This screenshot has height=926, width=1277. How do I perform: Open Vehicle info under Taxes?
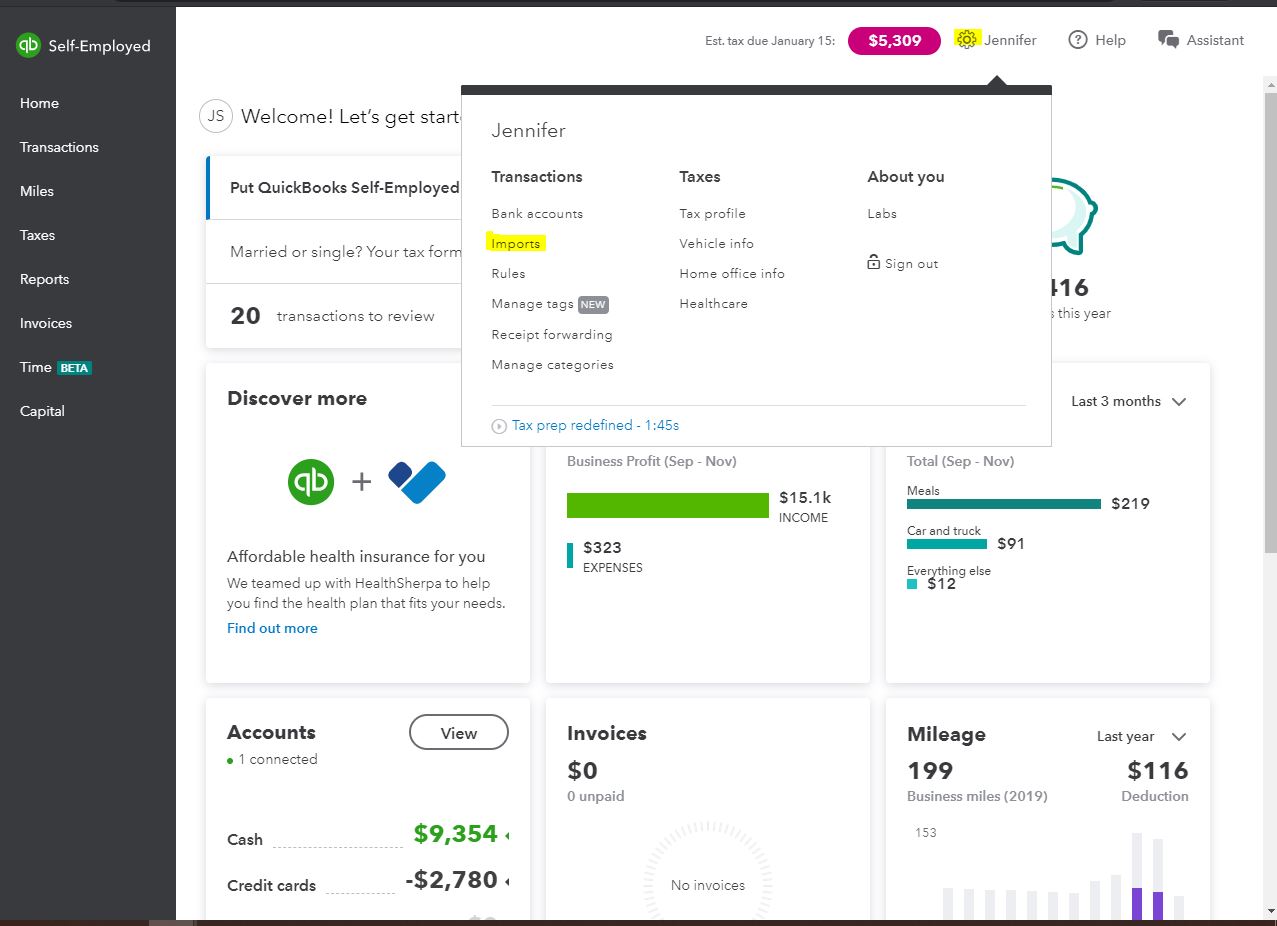click(x=716, y=243)
